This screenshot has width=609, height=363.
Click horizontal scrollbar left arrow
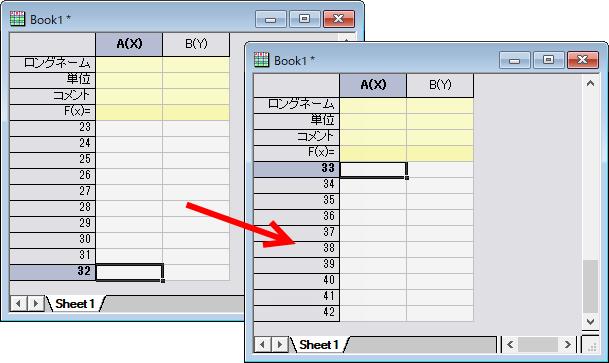click(510, 344)
